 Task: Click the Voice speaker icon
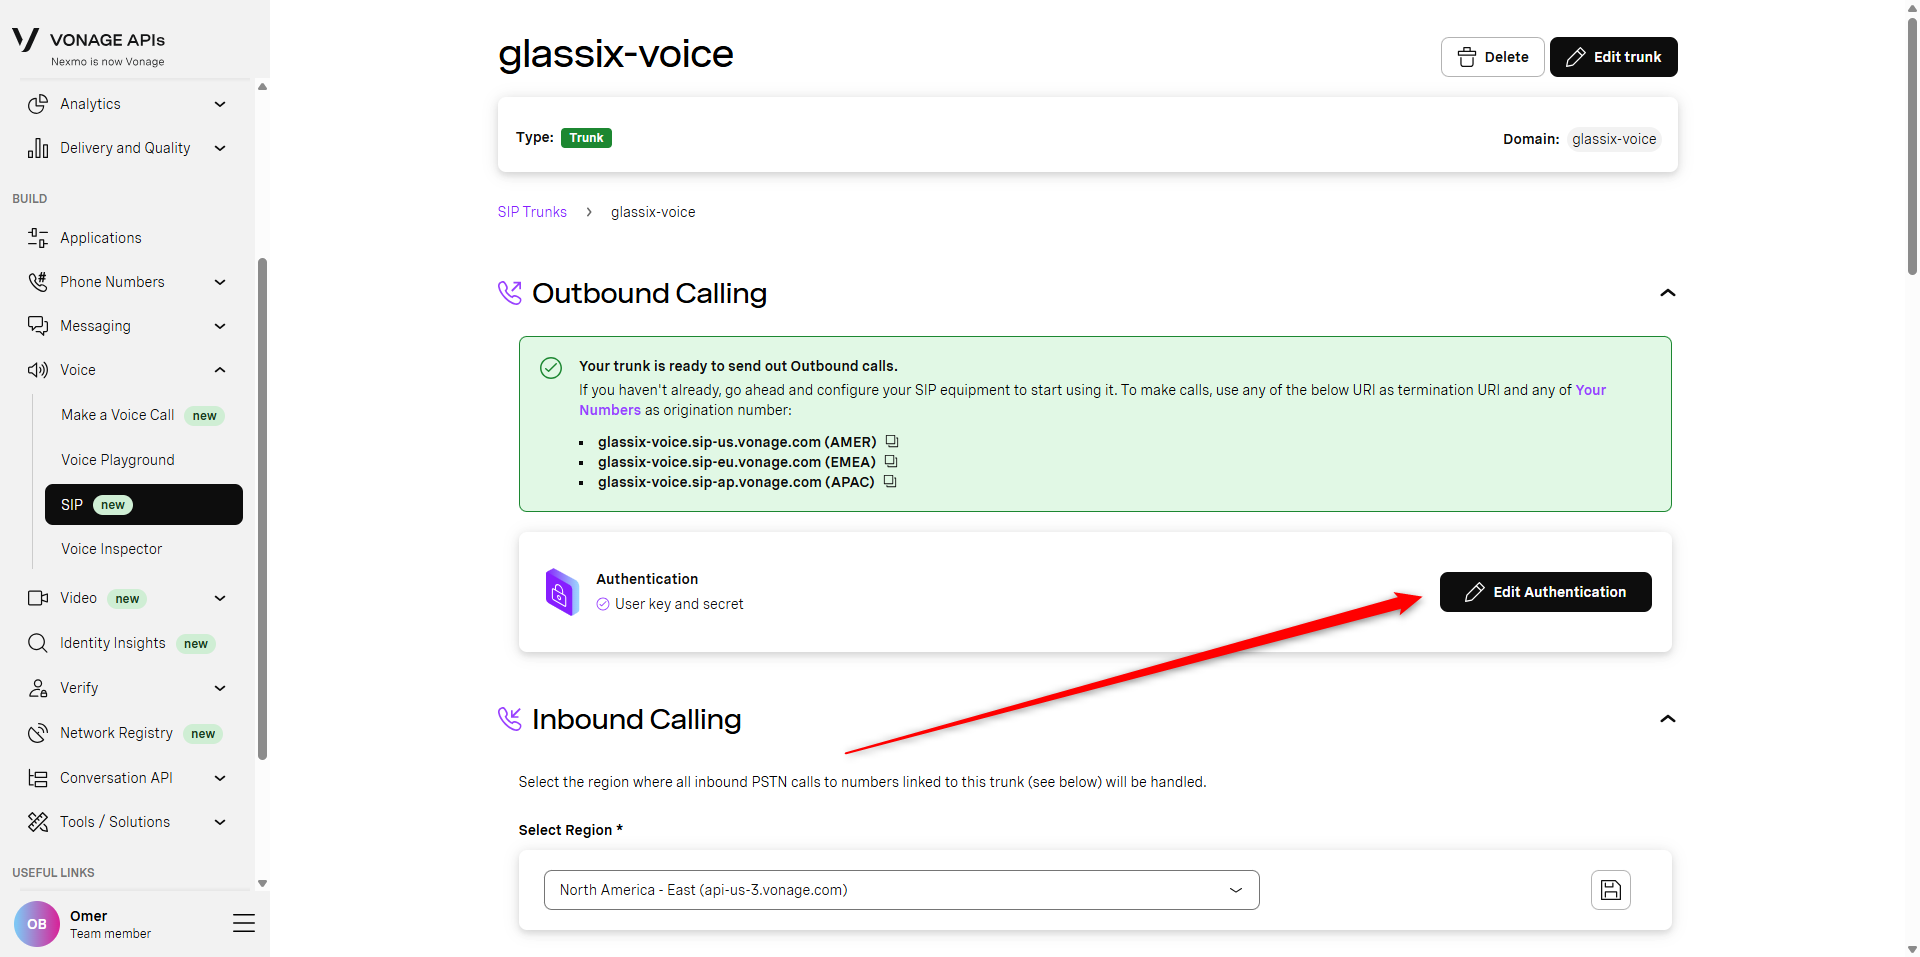(38, 370)
